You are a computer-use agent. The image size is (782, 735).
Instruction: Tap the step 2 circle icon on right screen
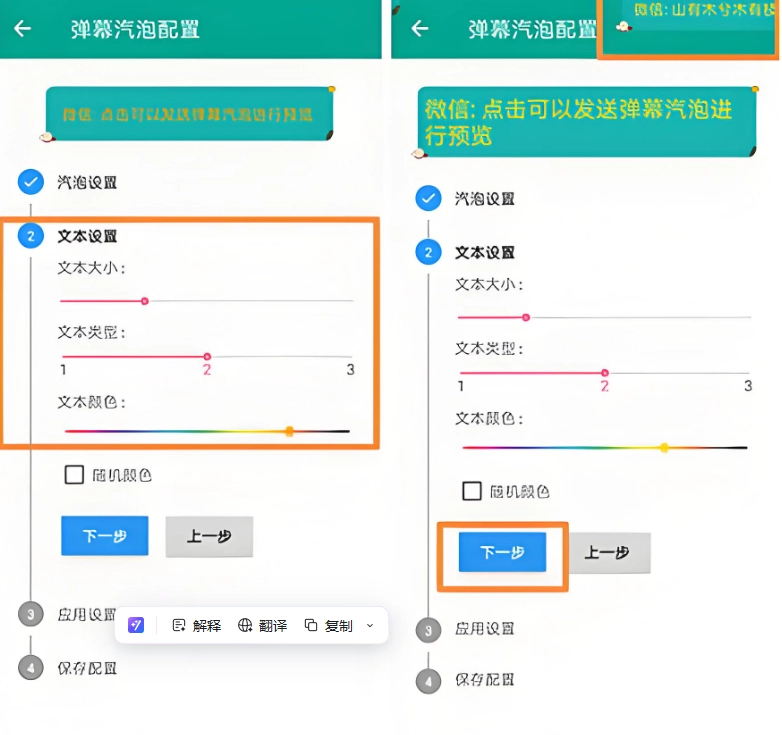point(429,252)
